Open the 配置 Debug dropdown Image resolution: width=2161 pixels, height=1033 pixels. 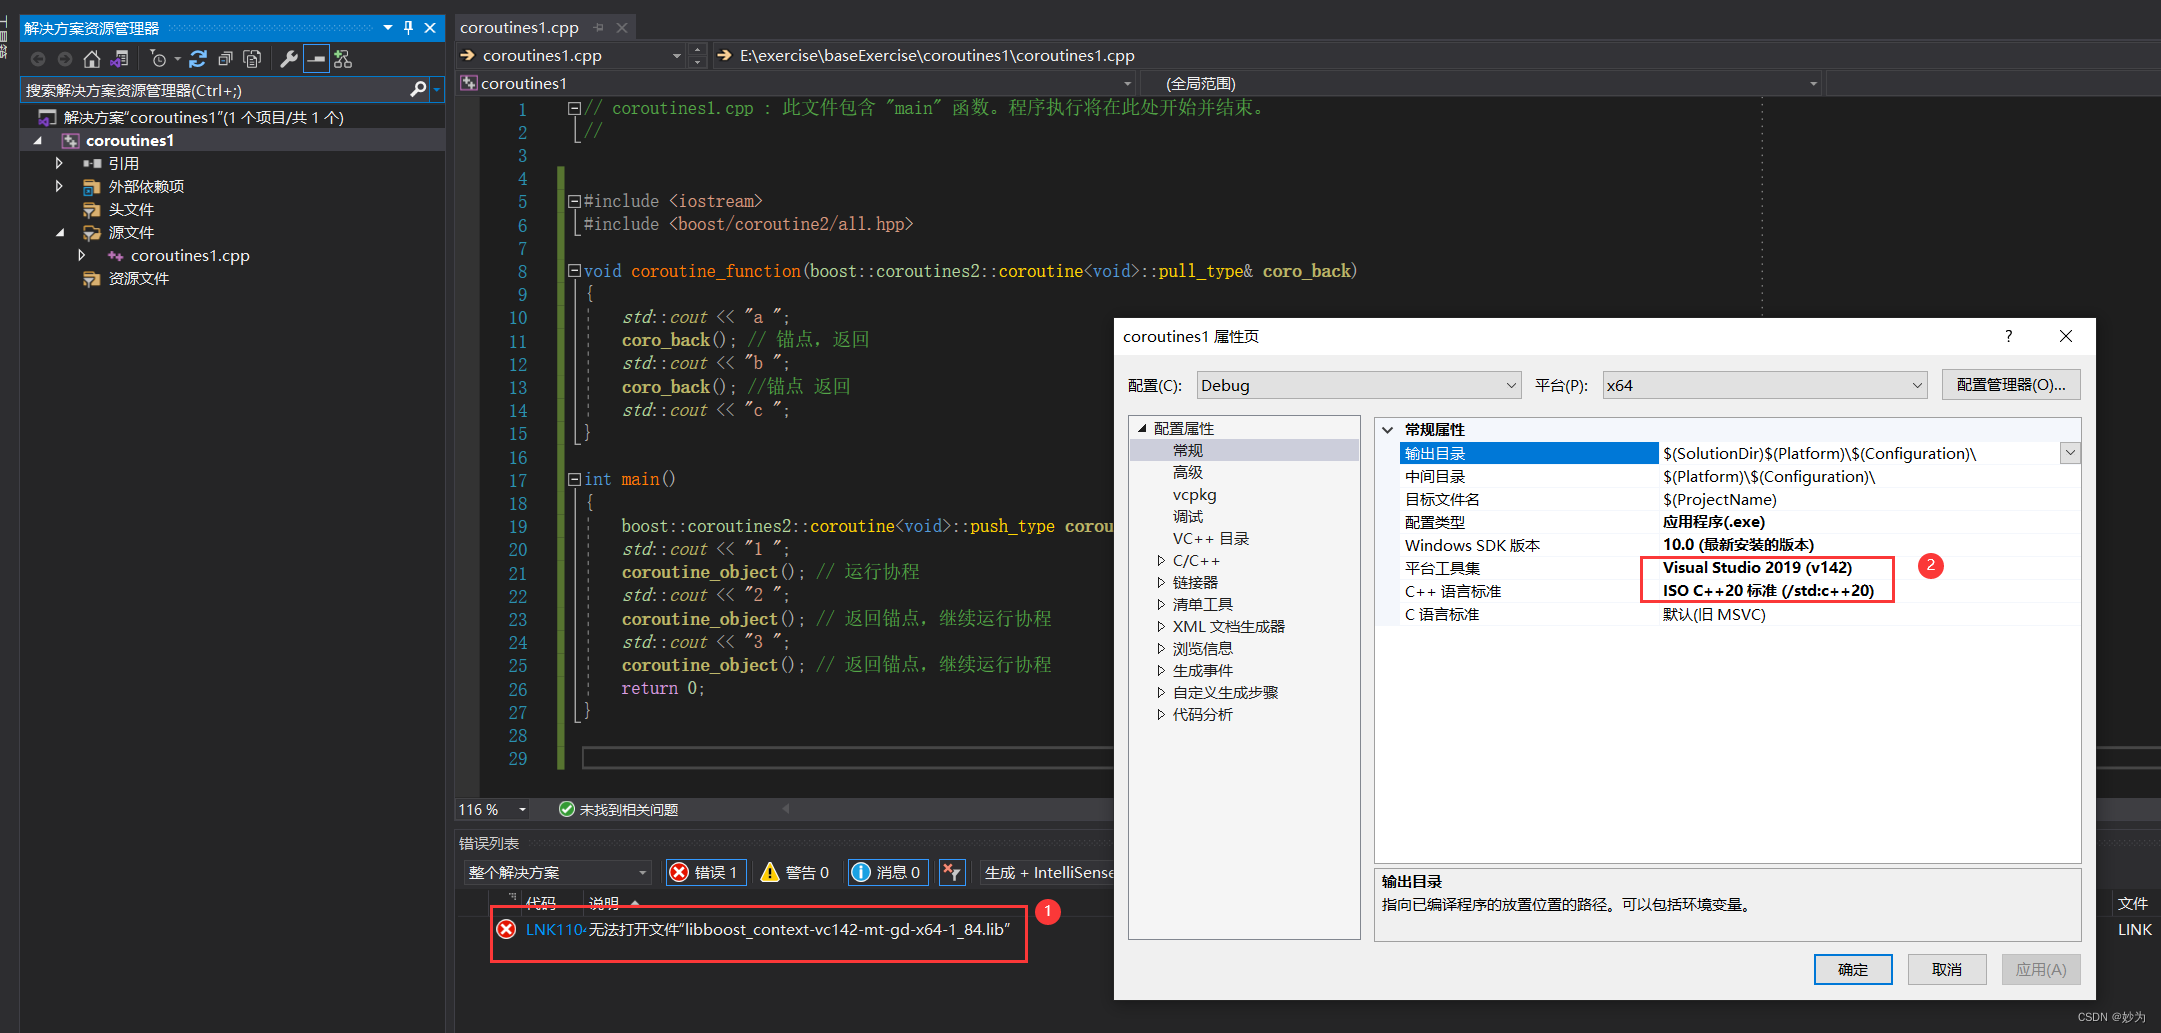(x=1358, y=385)
